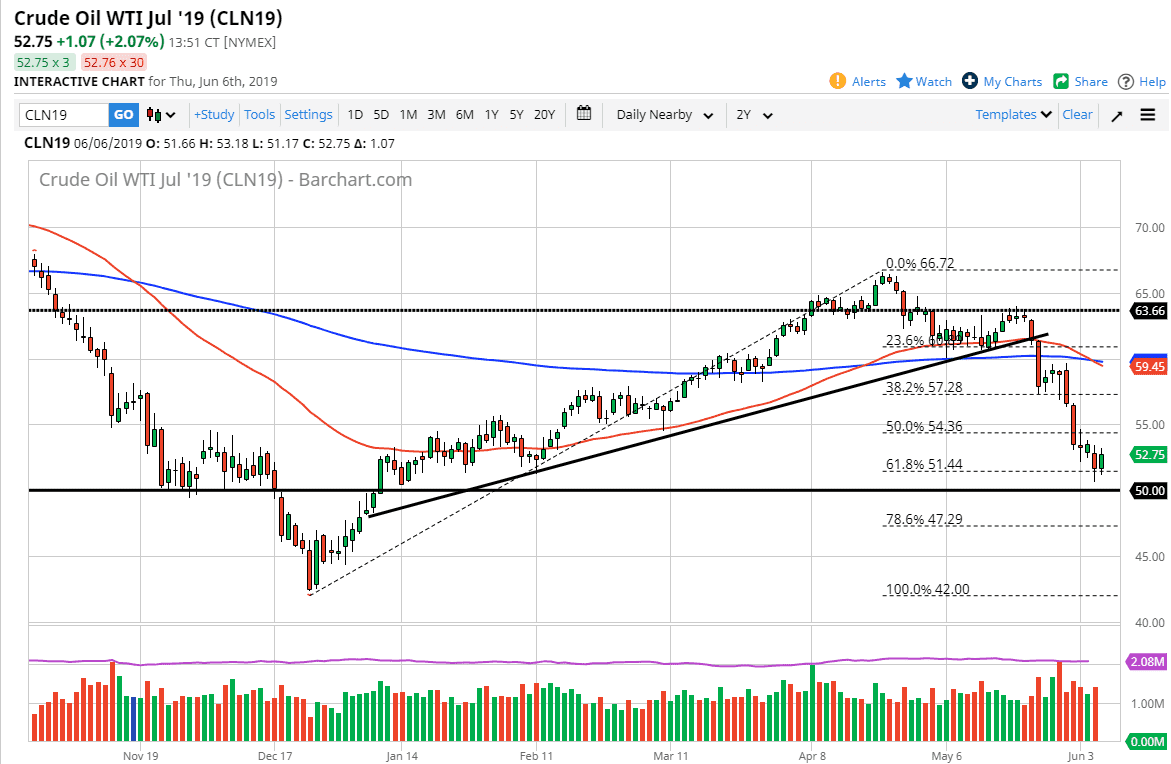Click the +Study link
The width and height of the screenshot is (1171, 764).
point(213,114)
